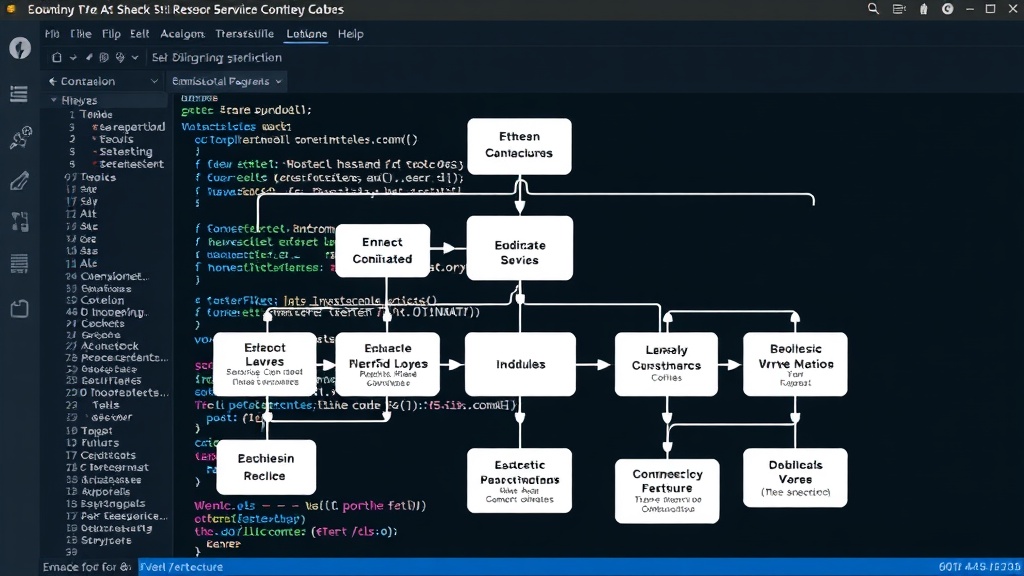The height and width of the screenshot is (576, 1024).
Task: Open the Flke menu
Action: point(81,34)
